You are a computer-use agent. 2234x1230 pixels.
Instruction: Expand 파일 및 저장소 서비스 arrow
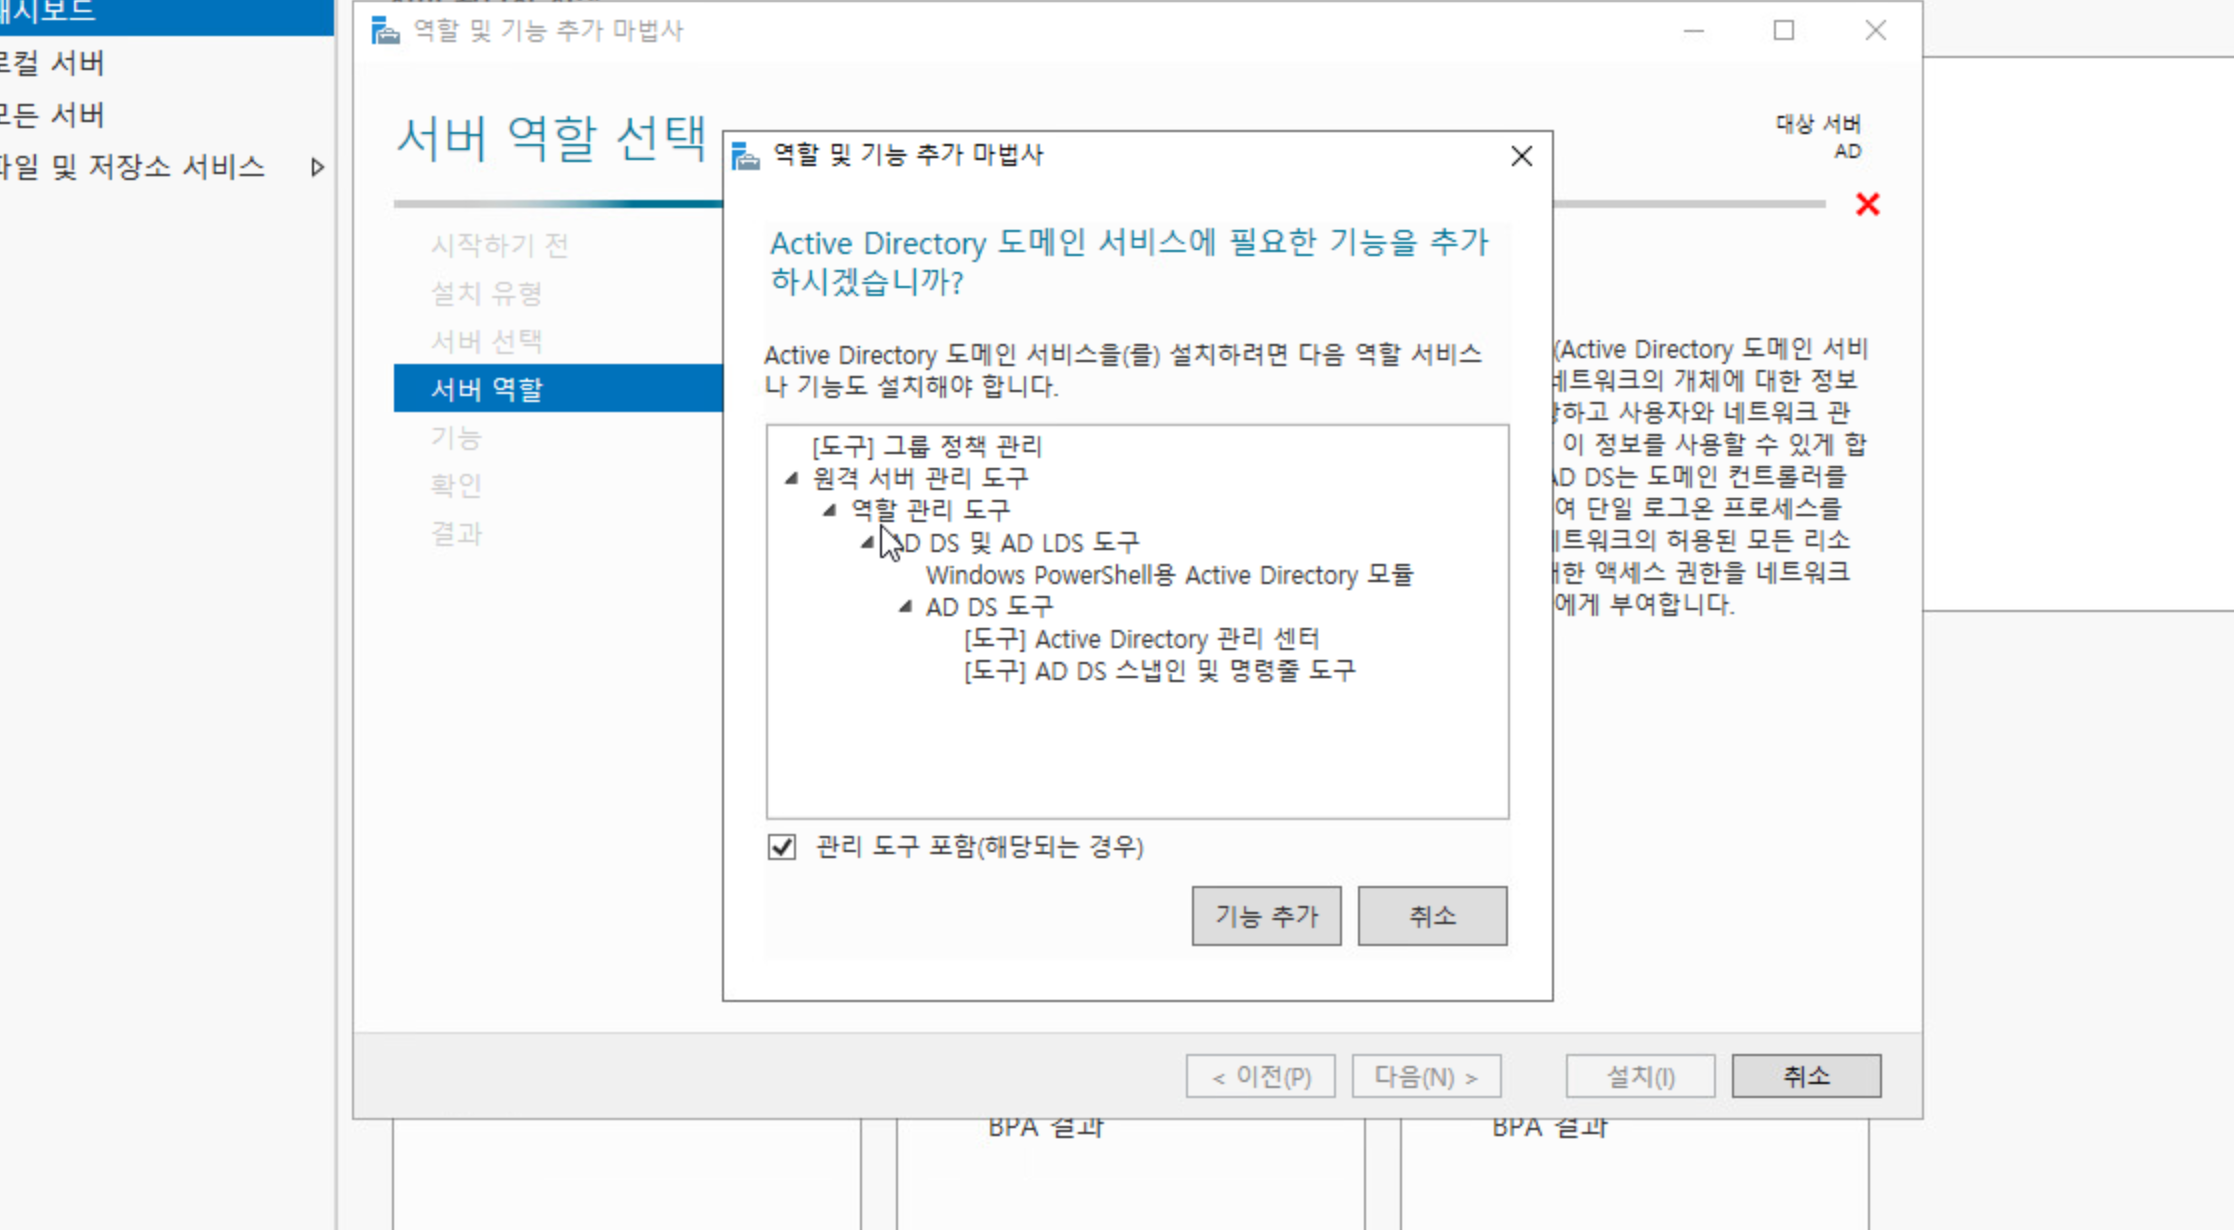tap(317, 167)
